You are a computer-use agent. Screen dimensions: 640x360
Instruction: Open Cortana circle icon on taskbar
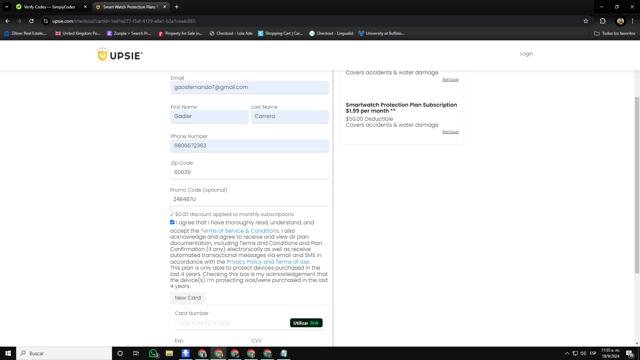pos(120,353)
